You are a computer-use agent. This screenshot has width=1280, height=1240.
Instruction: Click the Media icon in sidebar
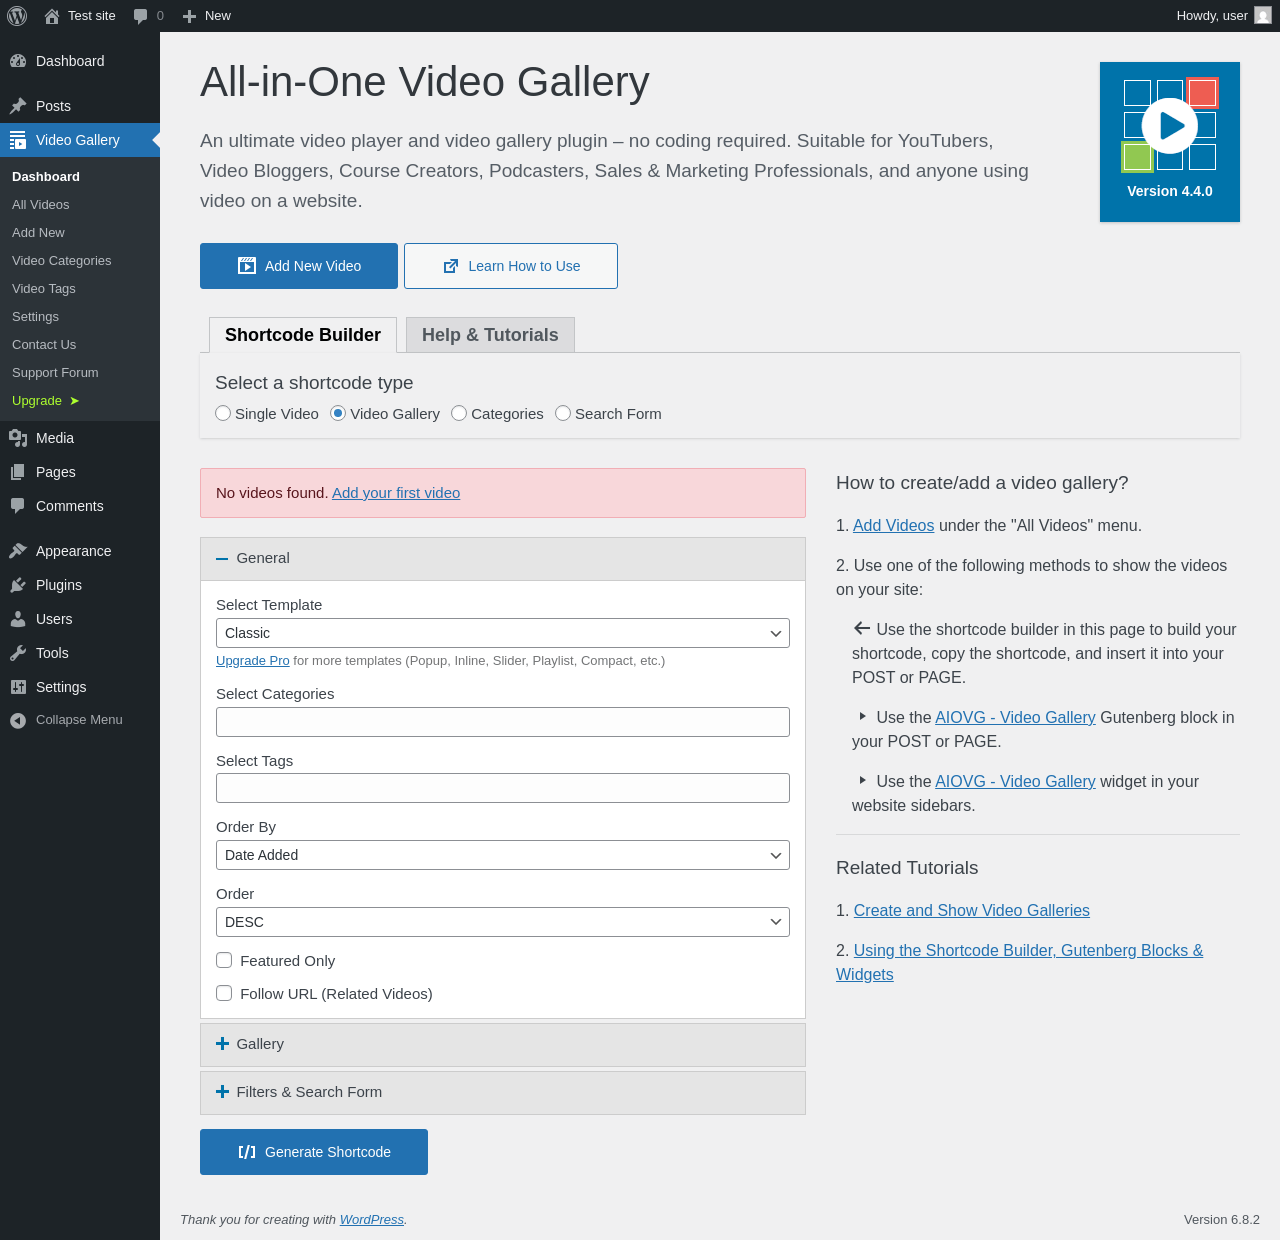[x=18, y=438]
